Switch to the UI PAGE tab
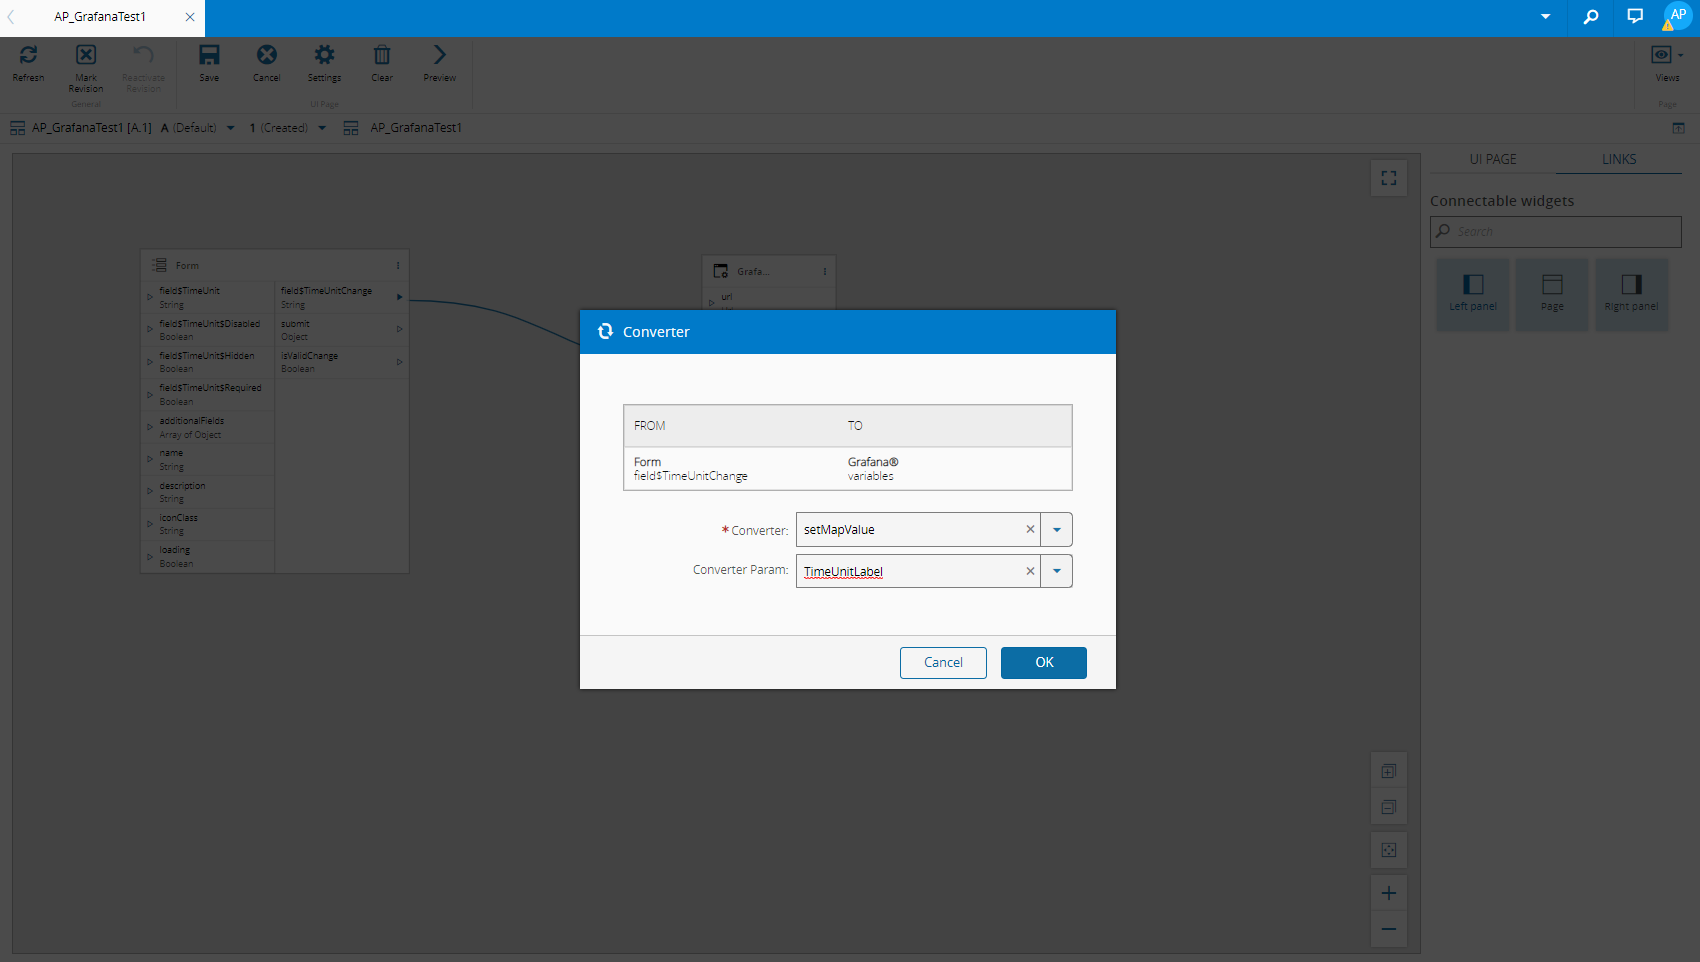The width and height of the screenshot is (1700, 962). coord(1492,159)
